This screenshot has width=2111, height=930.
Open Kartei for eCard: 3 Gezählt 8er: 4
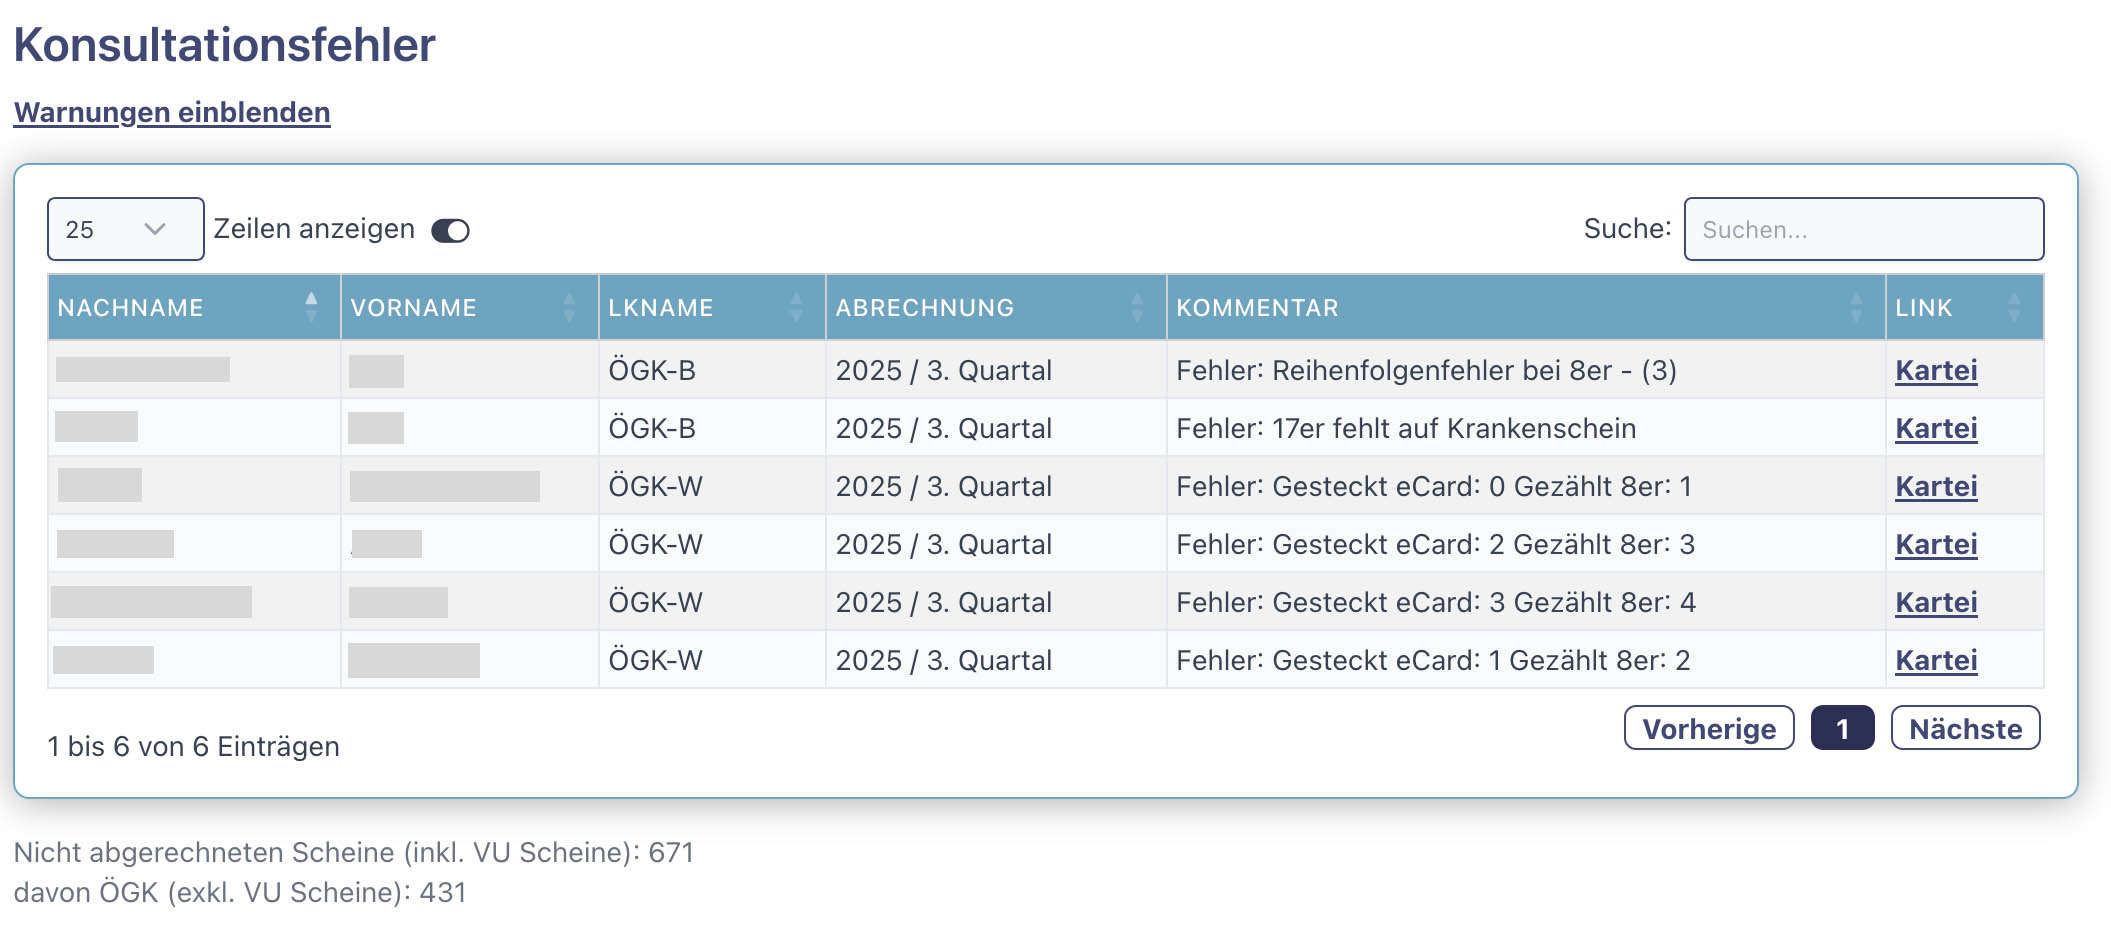coord(1936,603)
